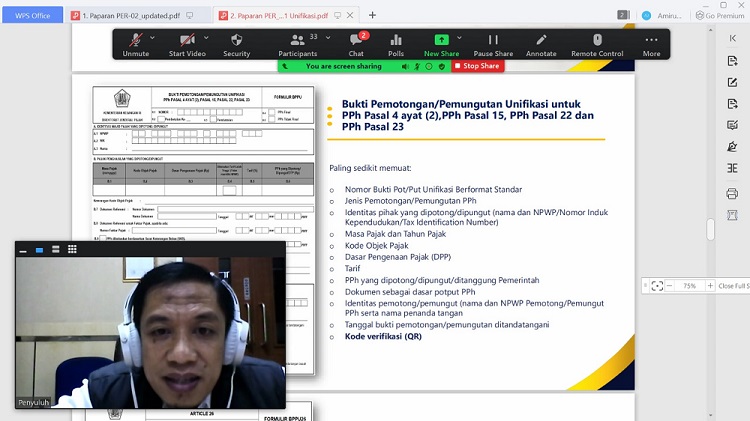Click the green New Share button
Screen dimensions: 750x421
click(x=441, y=44)
